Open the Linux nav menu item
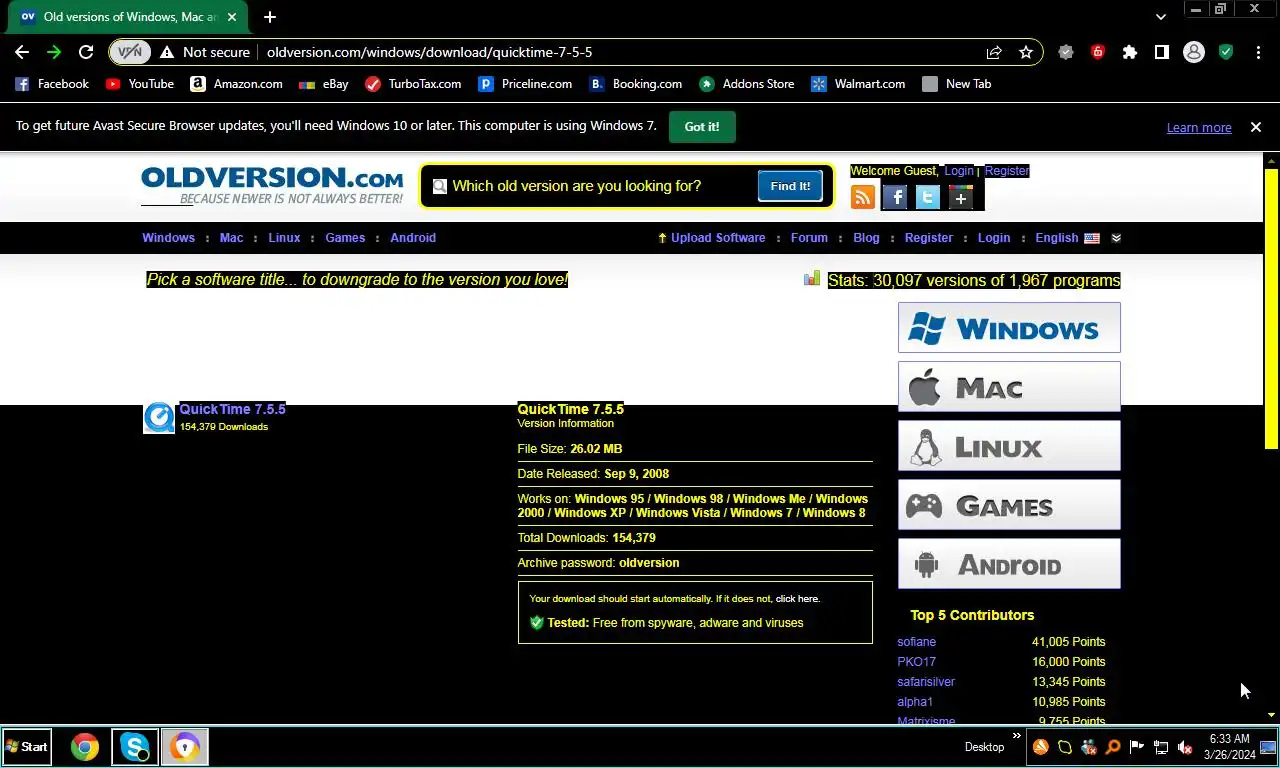 point(284,238)
